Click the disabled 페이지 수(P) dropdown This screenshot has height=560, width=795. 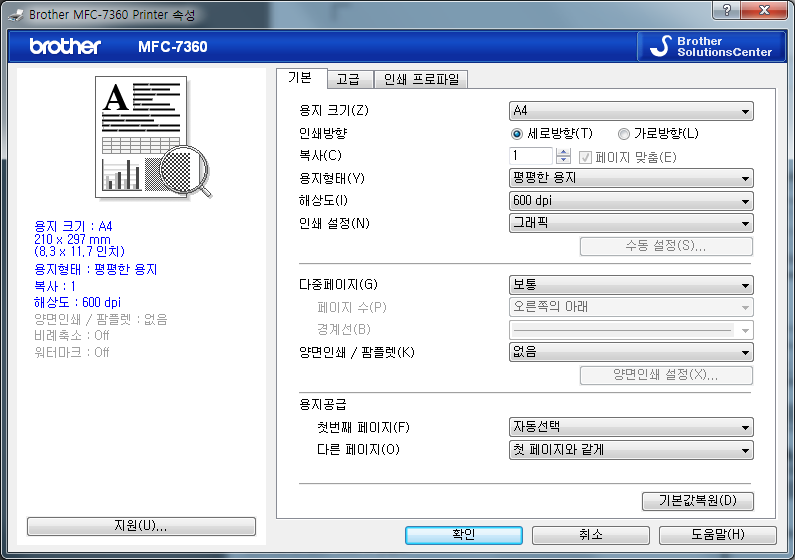631,307
